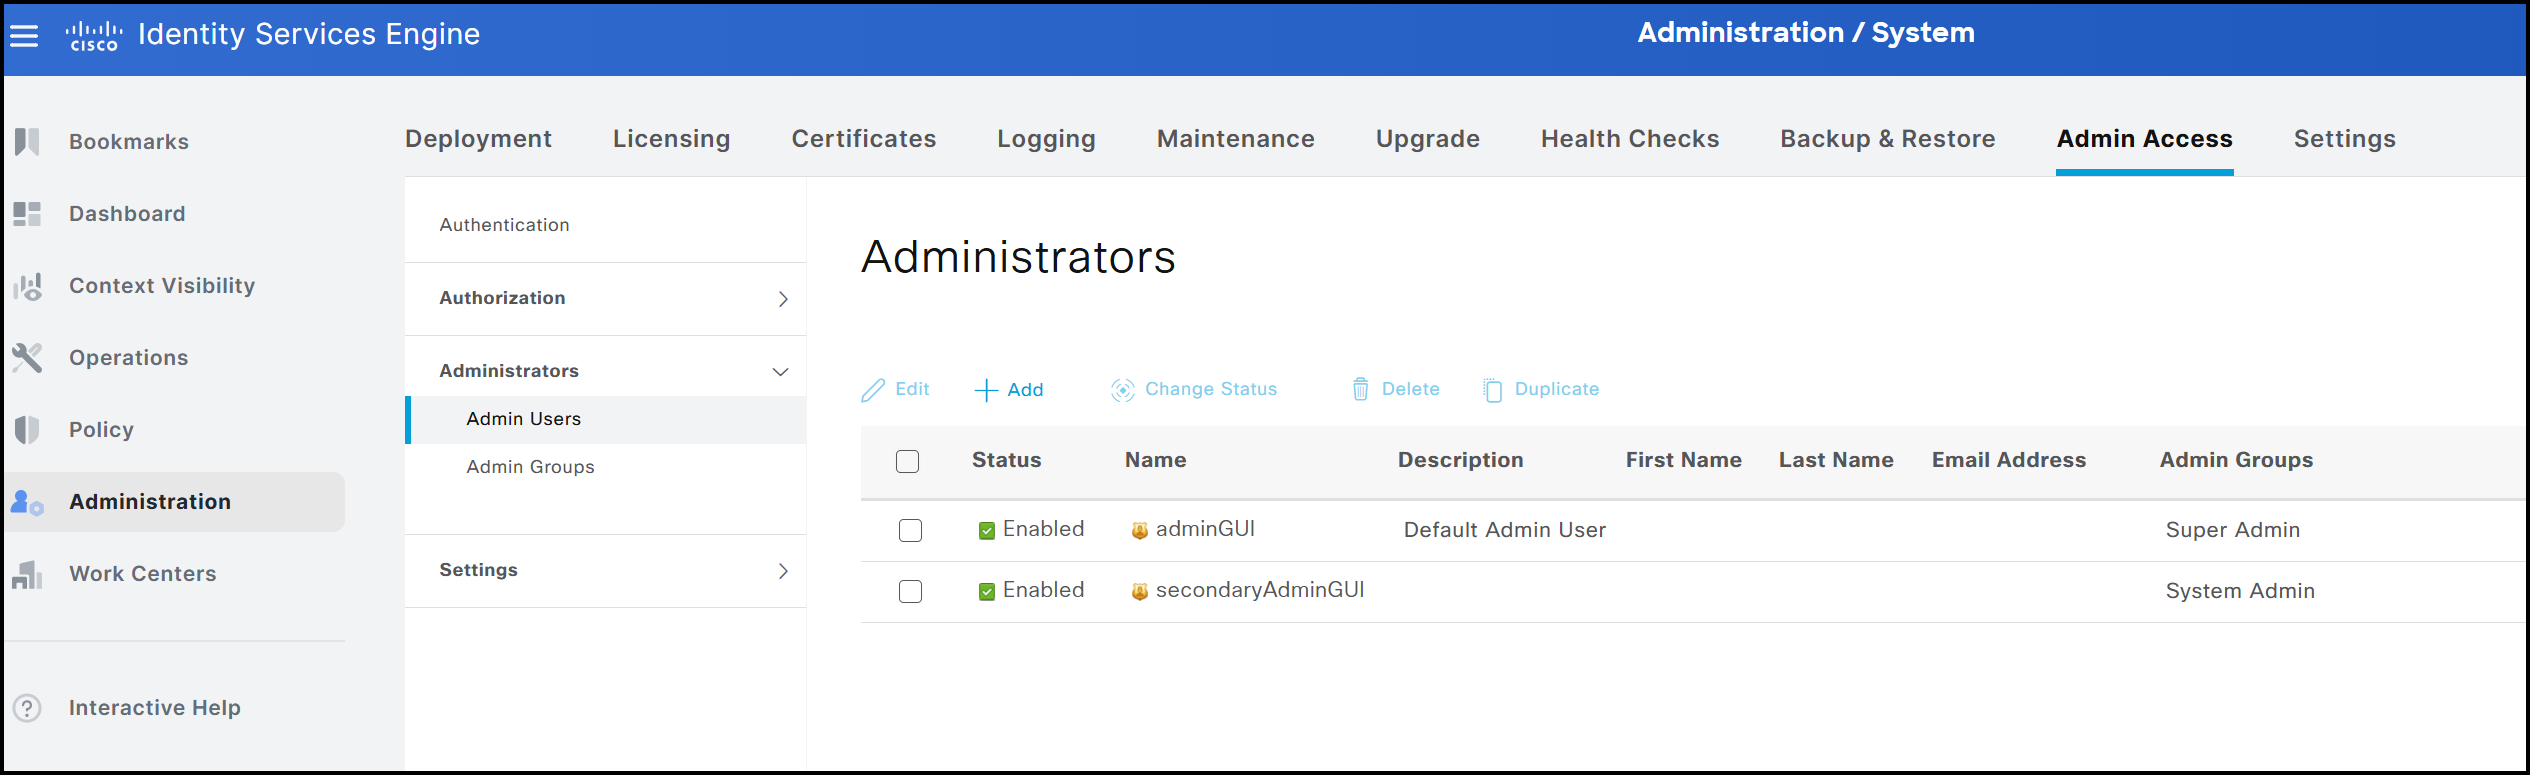Expand the Authorization section chevron
Image resolution: width=2530 pixels, height=775 pixels.
point(783,299)
